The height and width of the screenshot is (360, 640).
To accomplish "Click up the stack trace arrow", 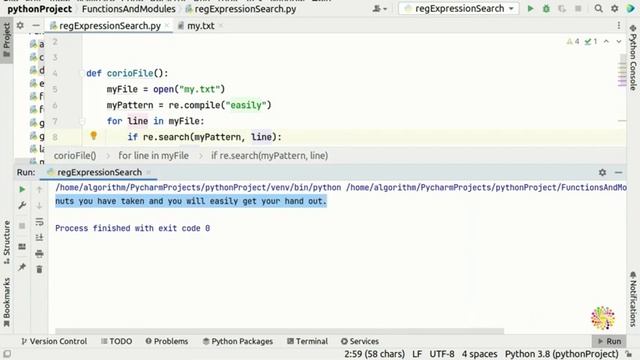I will click(39, 189).
